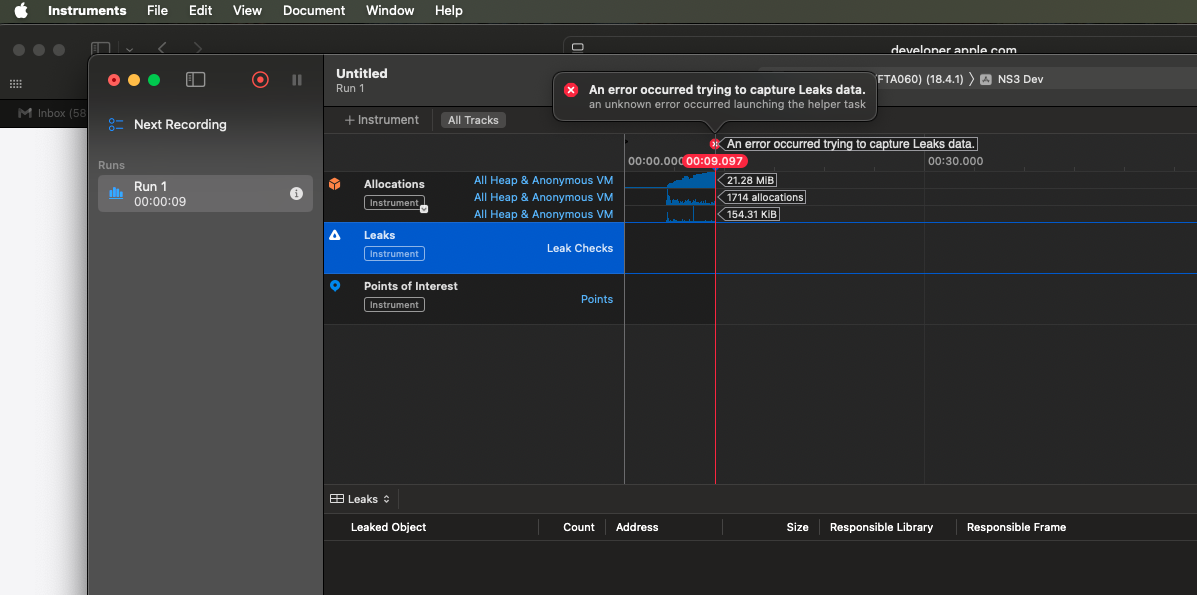Click the Leaks triangle instrument icon

[x=334, y=235]
